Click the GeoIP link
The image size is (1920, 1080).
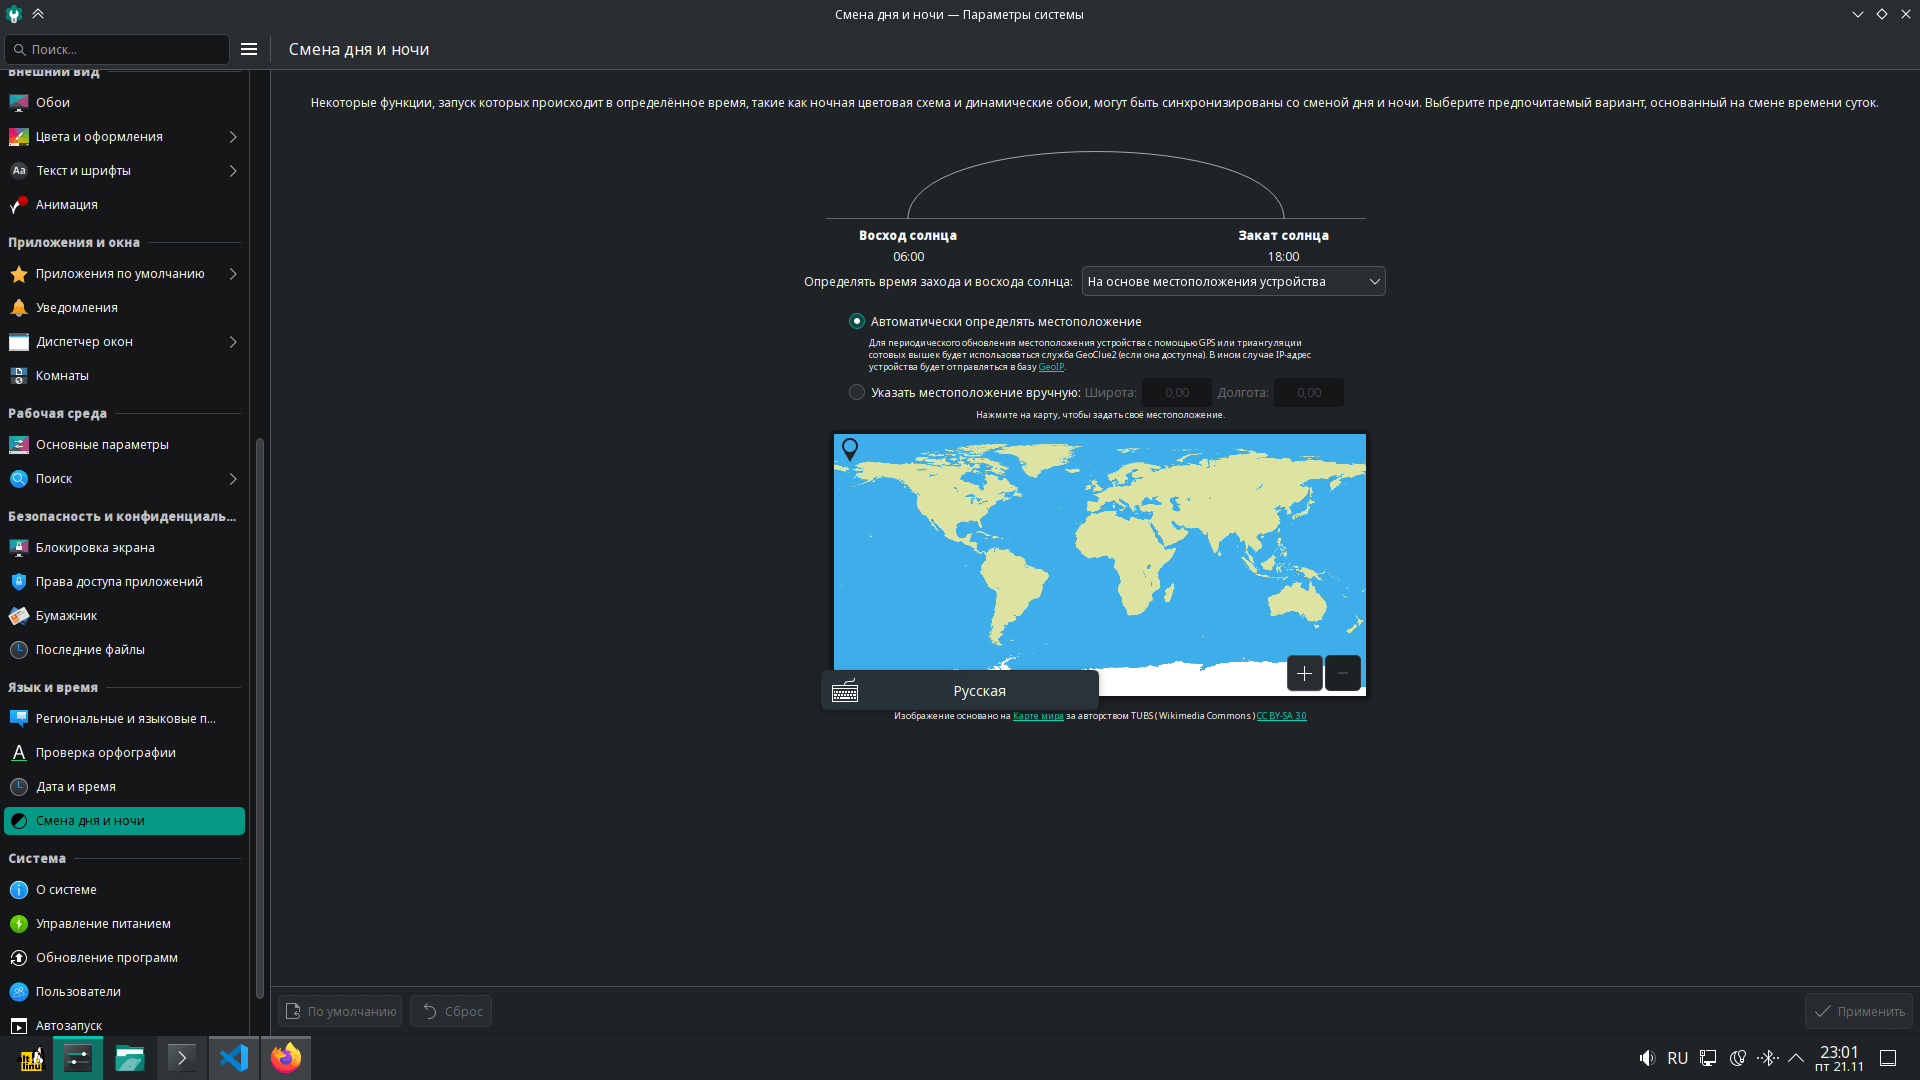[x=1050, y=367]
